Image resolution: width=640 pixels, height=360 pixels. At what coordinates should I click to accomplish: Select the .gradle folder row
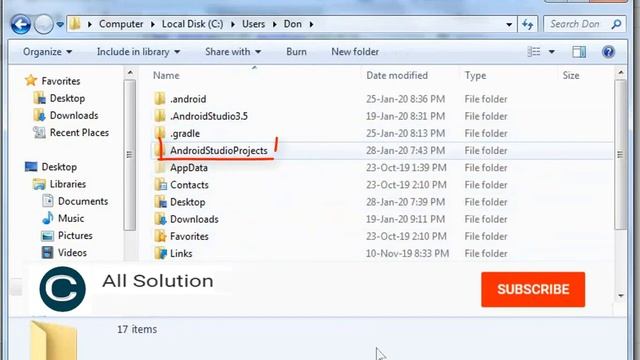383,133
